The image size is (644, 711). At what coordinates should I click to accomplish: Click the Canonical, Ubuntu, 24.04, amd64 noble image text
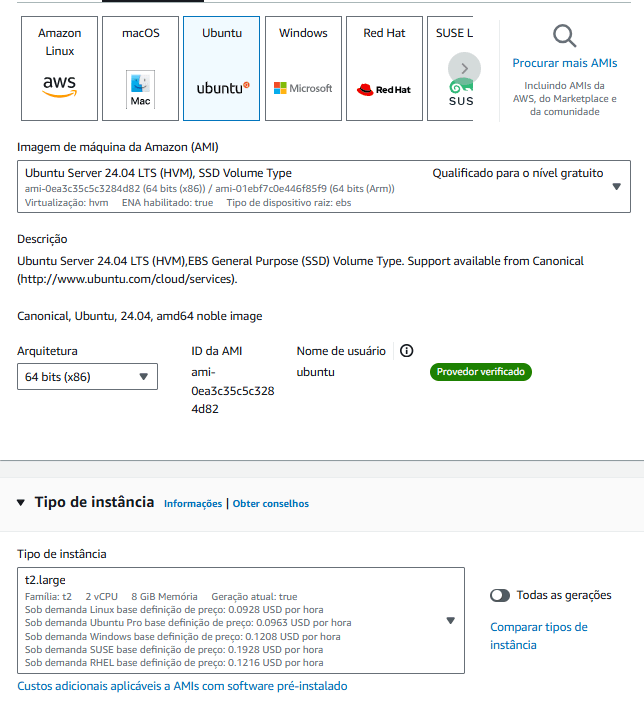140,316
